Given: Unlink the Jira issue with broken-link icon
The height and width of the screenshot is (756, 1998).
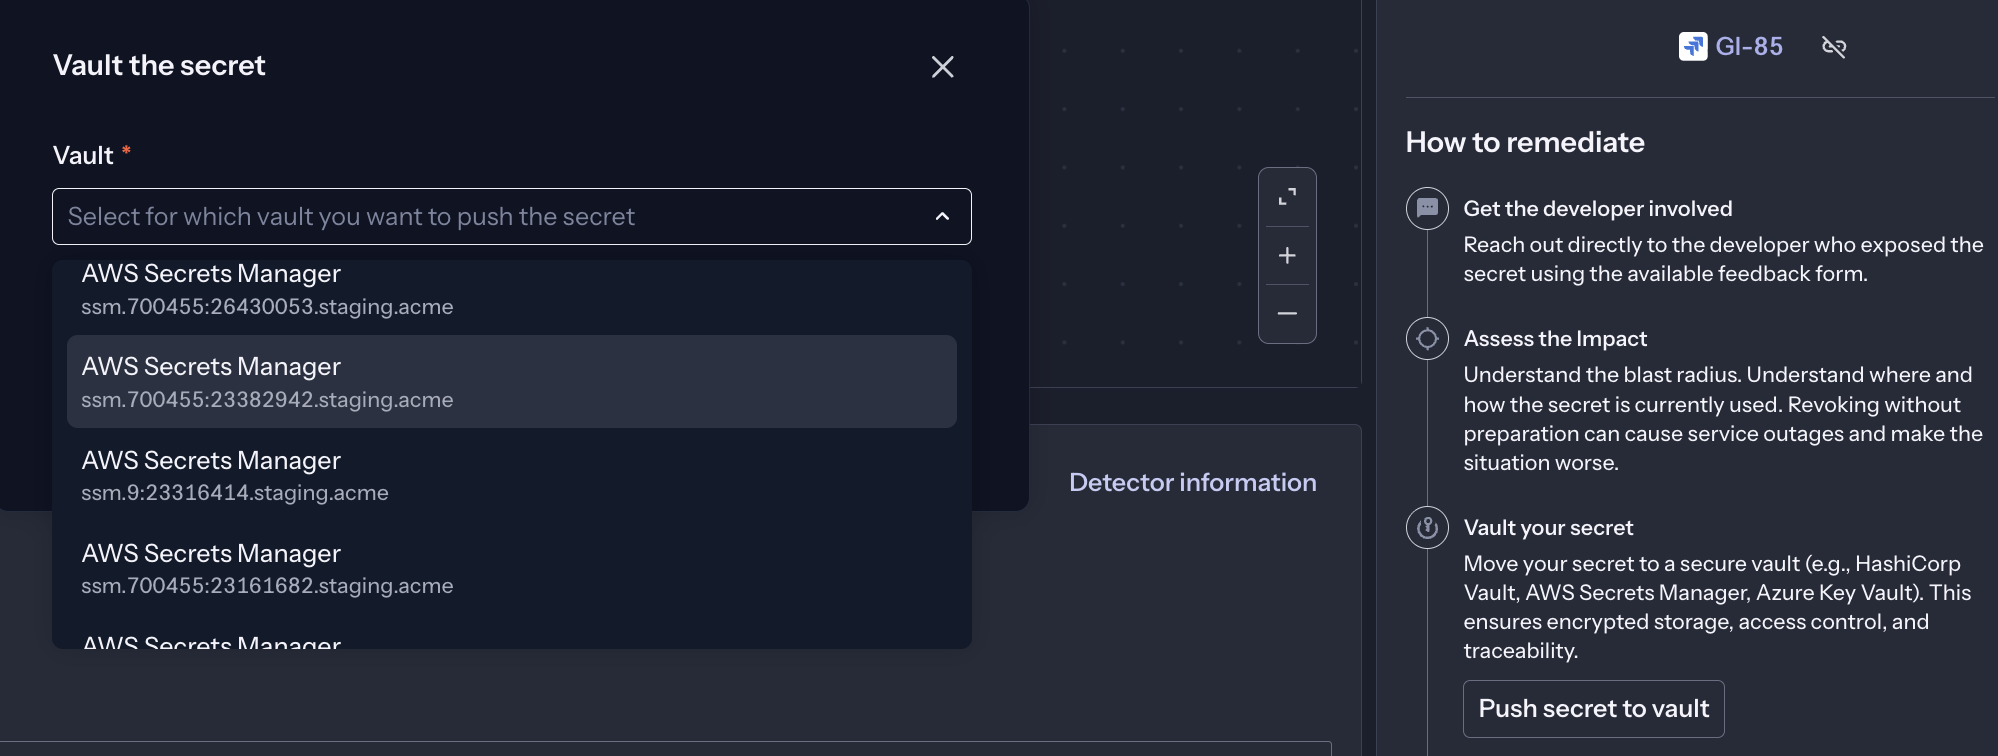Looking at the screenshot, I should coord(1834,47).
